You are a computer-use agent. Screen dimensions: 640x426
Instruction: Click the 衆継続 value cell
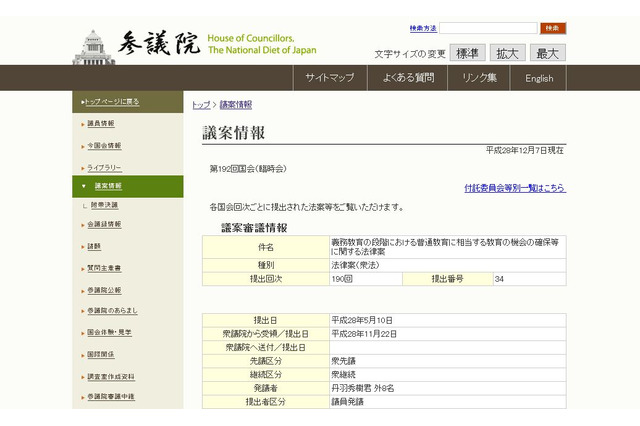pyautogui.click(x=448, y=375)
